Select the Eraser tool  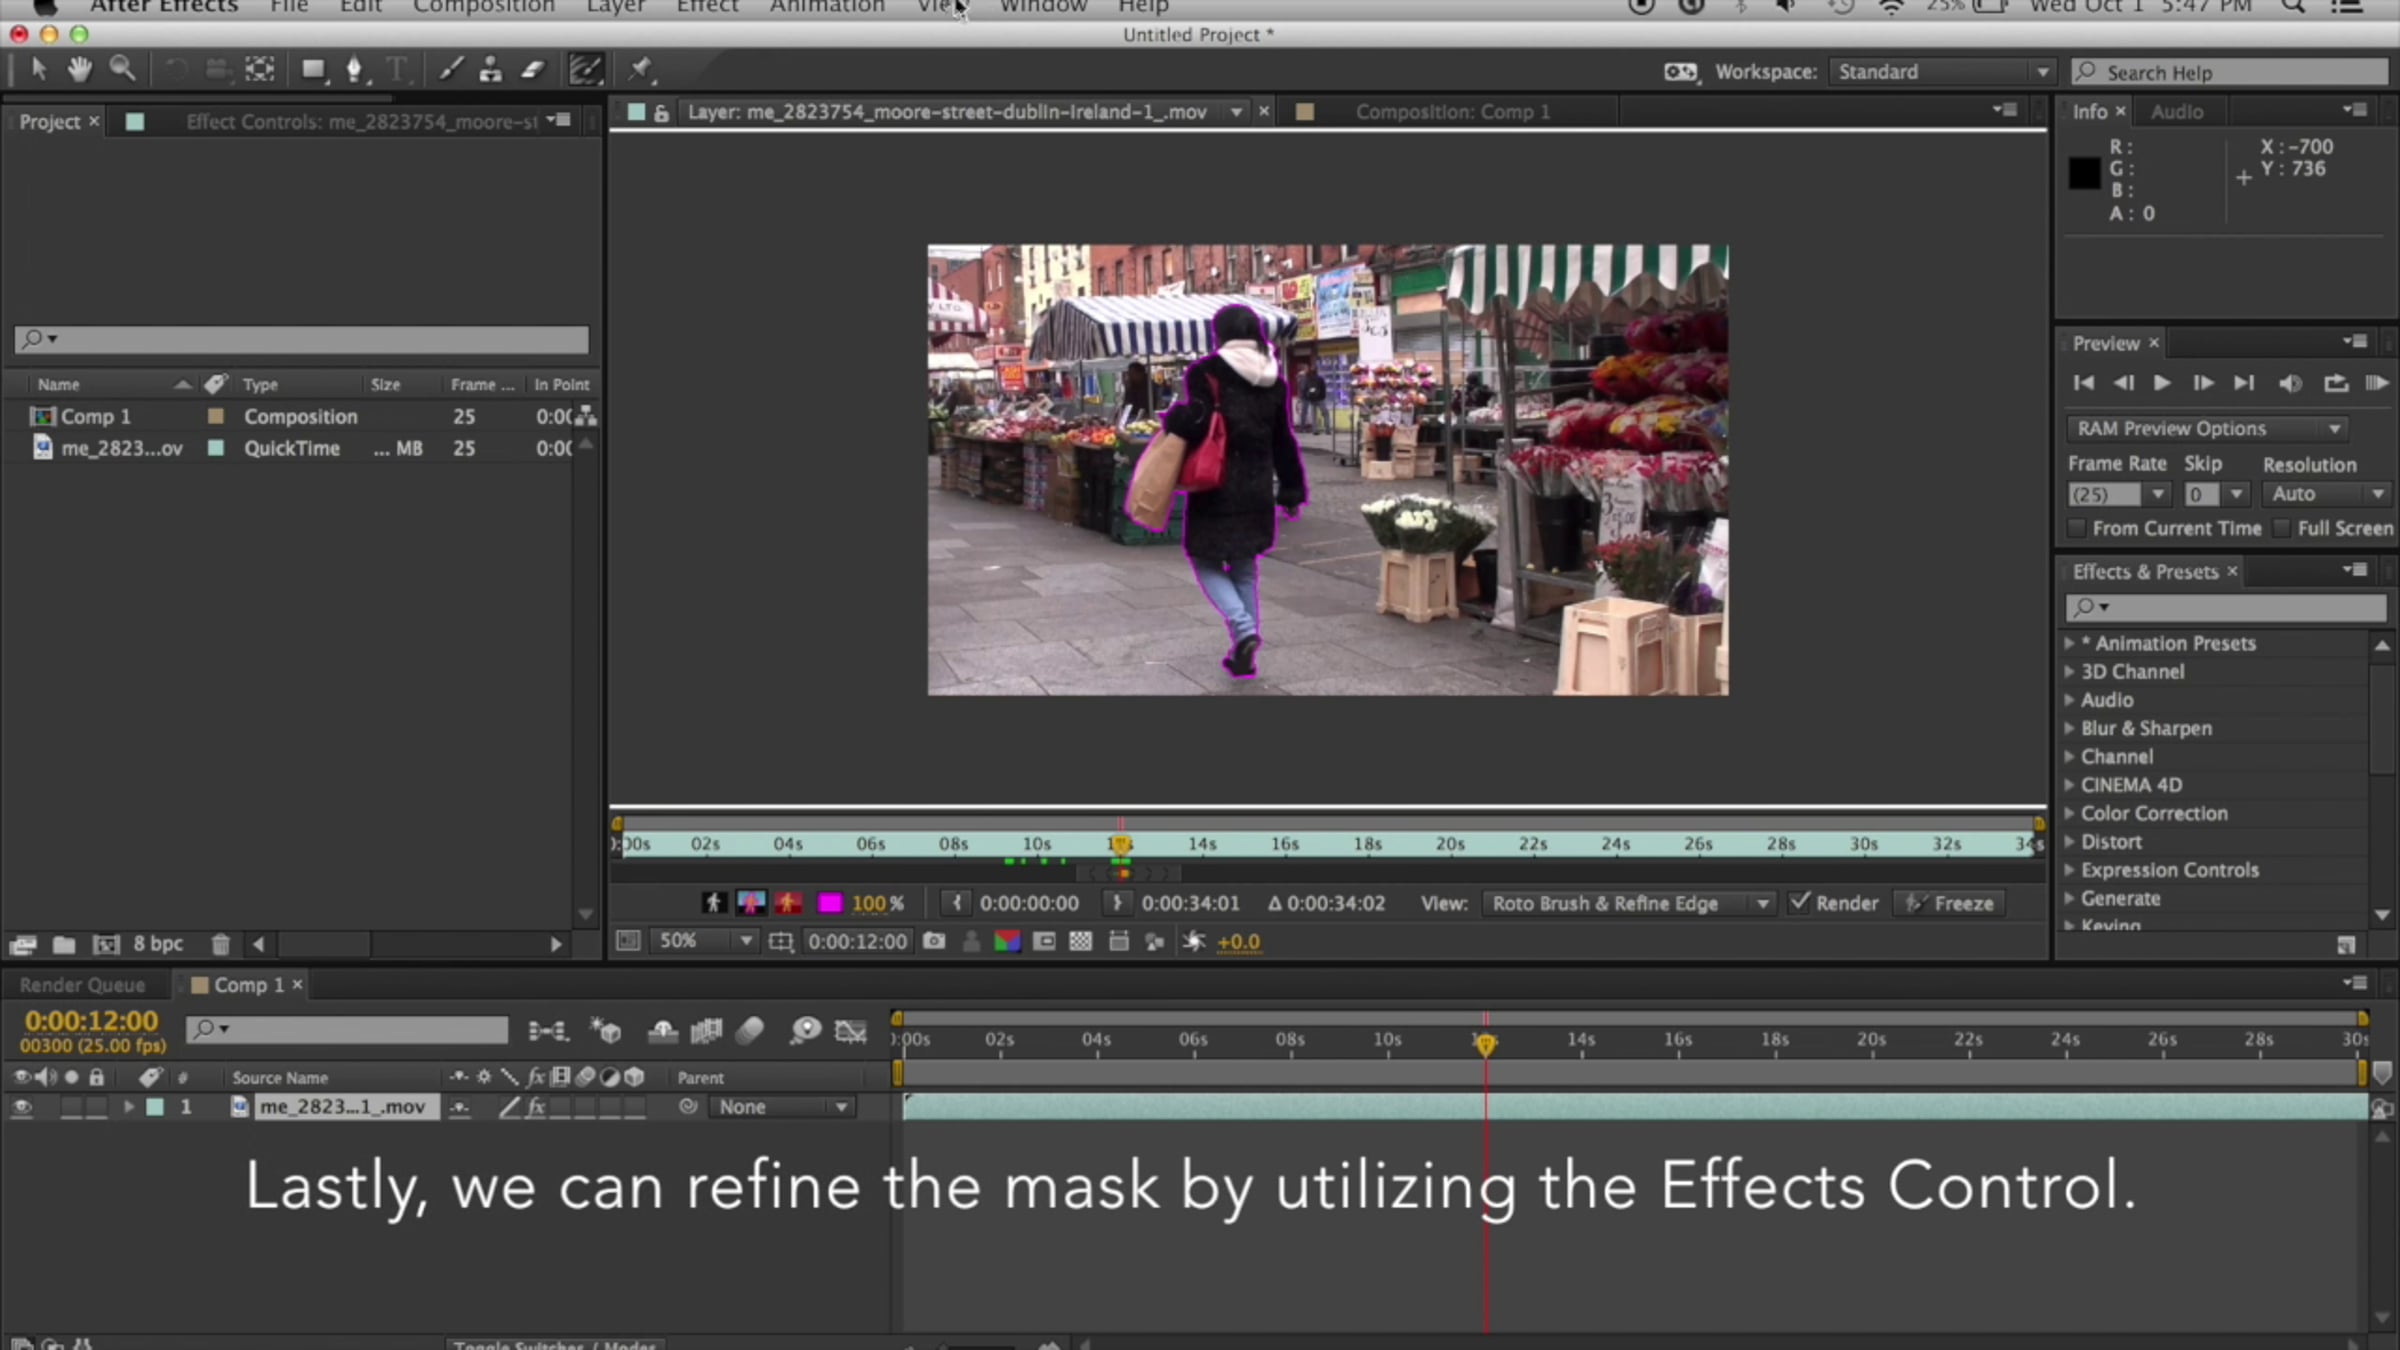533,69
